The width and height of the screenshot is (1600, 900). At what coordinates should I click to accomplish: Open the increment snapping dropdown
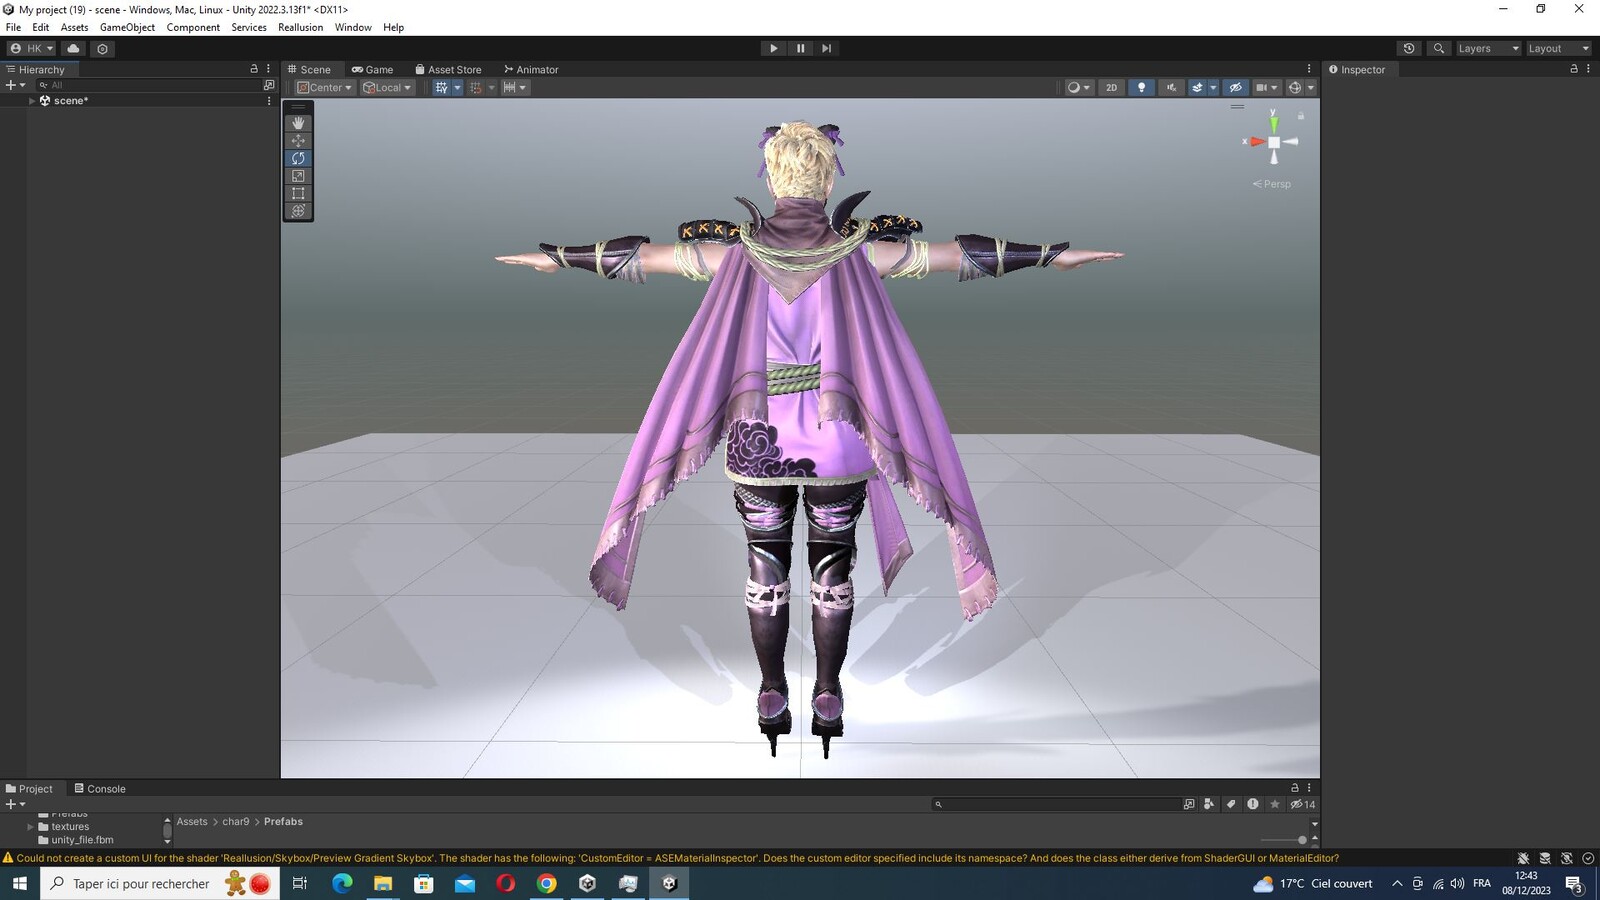(516, 87)
